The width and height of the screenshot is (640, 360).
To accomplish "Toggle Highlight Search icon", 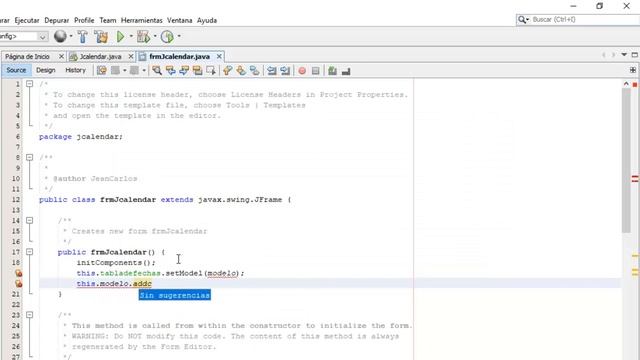I will coord(198,71).
